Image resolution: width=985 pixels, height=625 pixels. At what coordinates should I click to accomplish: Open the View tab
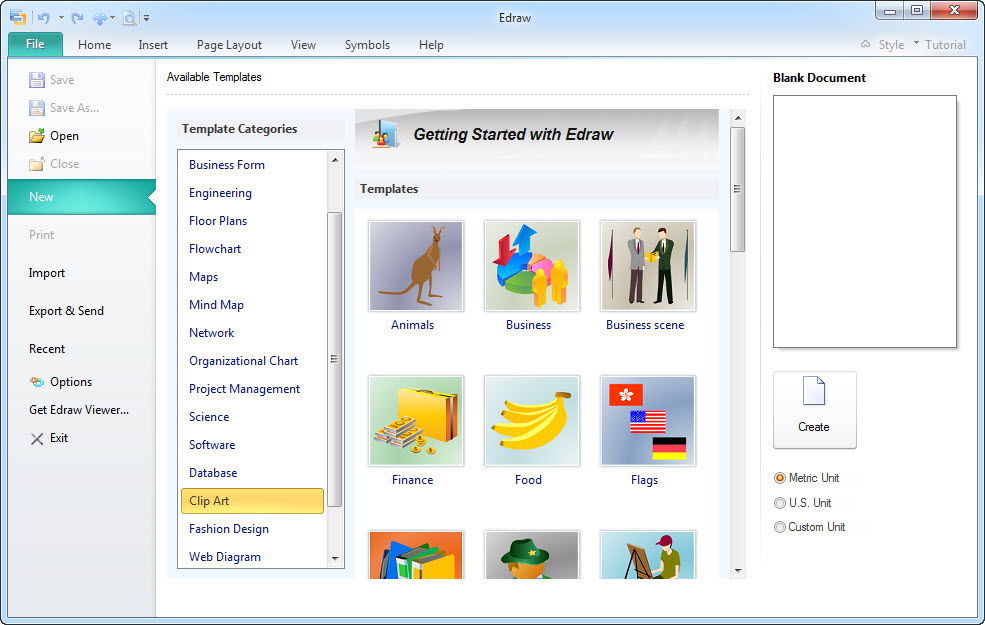[x=303, y=45]
